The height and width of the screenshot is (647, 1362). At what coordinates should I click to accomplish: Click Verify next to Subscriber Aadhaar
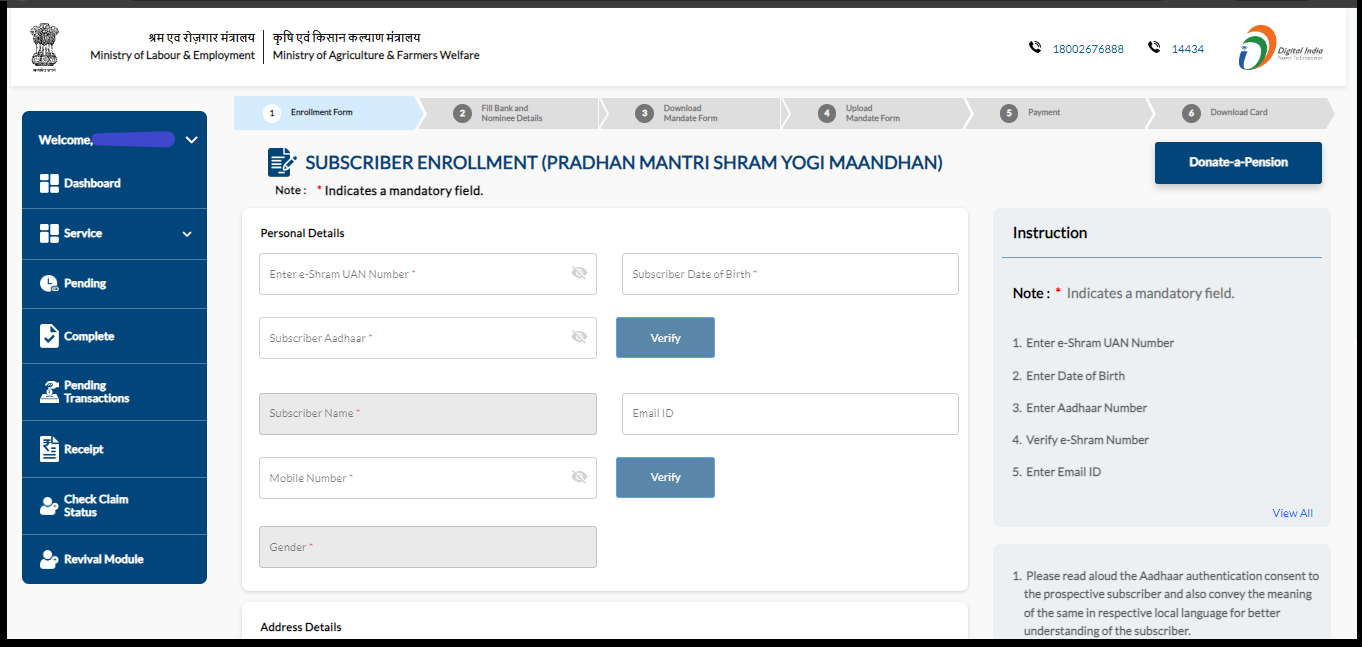pyautogui.click(x=665, y=338)
